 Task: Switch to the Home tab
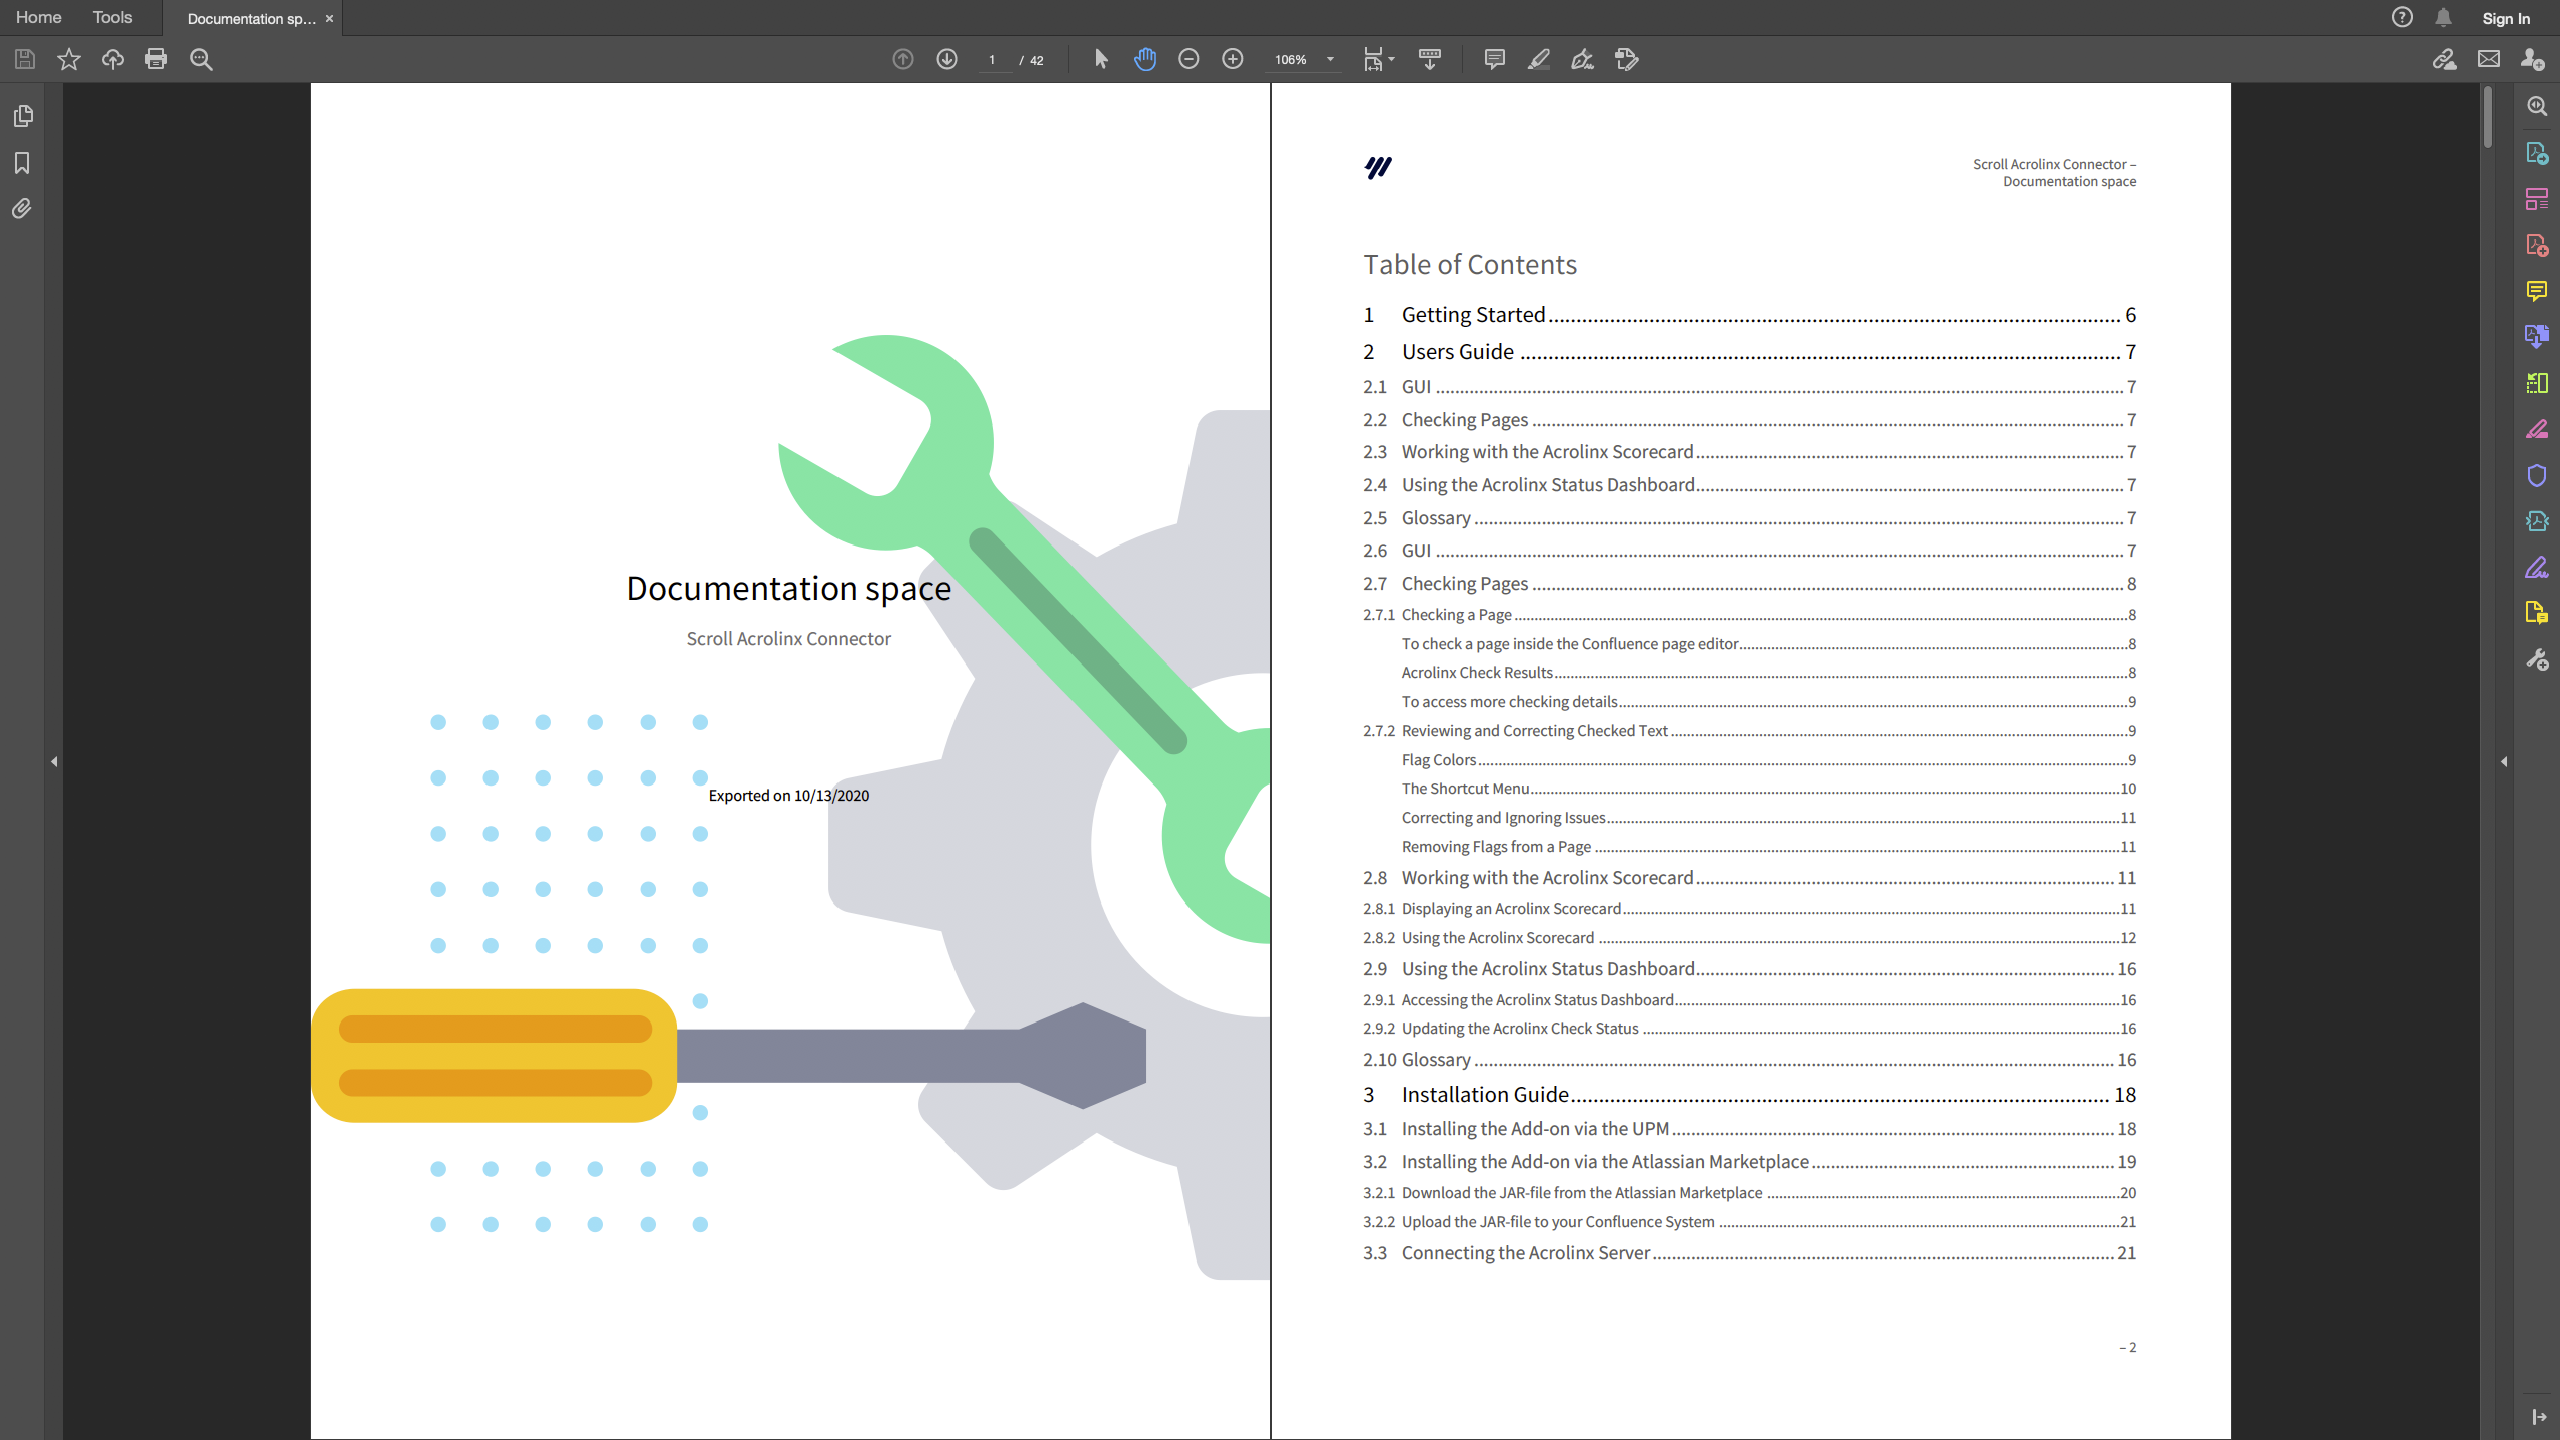38,18
